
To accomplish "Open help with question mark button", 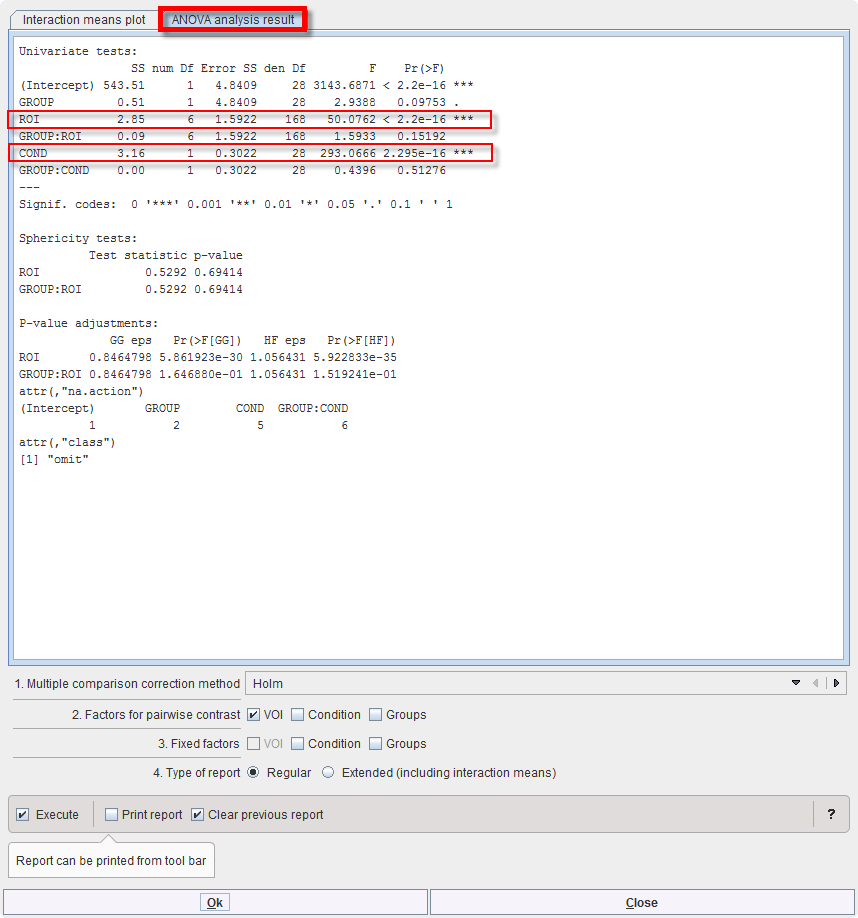I will tap(831, 814).
